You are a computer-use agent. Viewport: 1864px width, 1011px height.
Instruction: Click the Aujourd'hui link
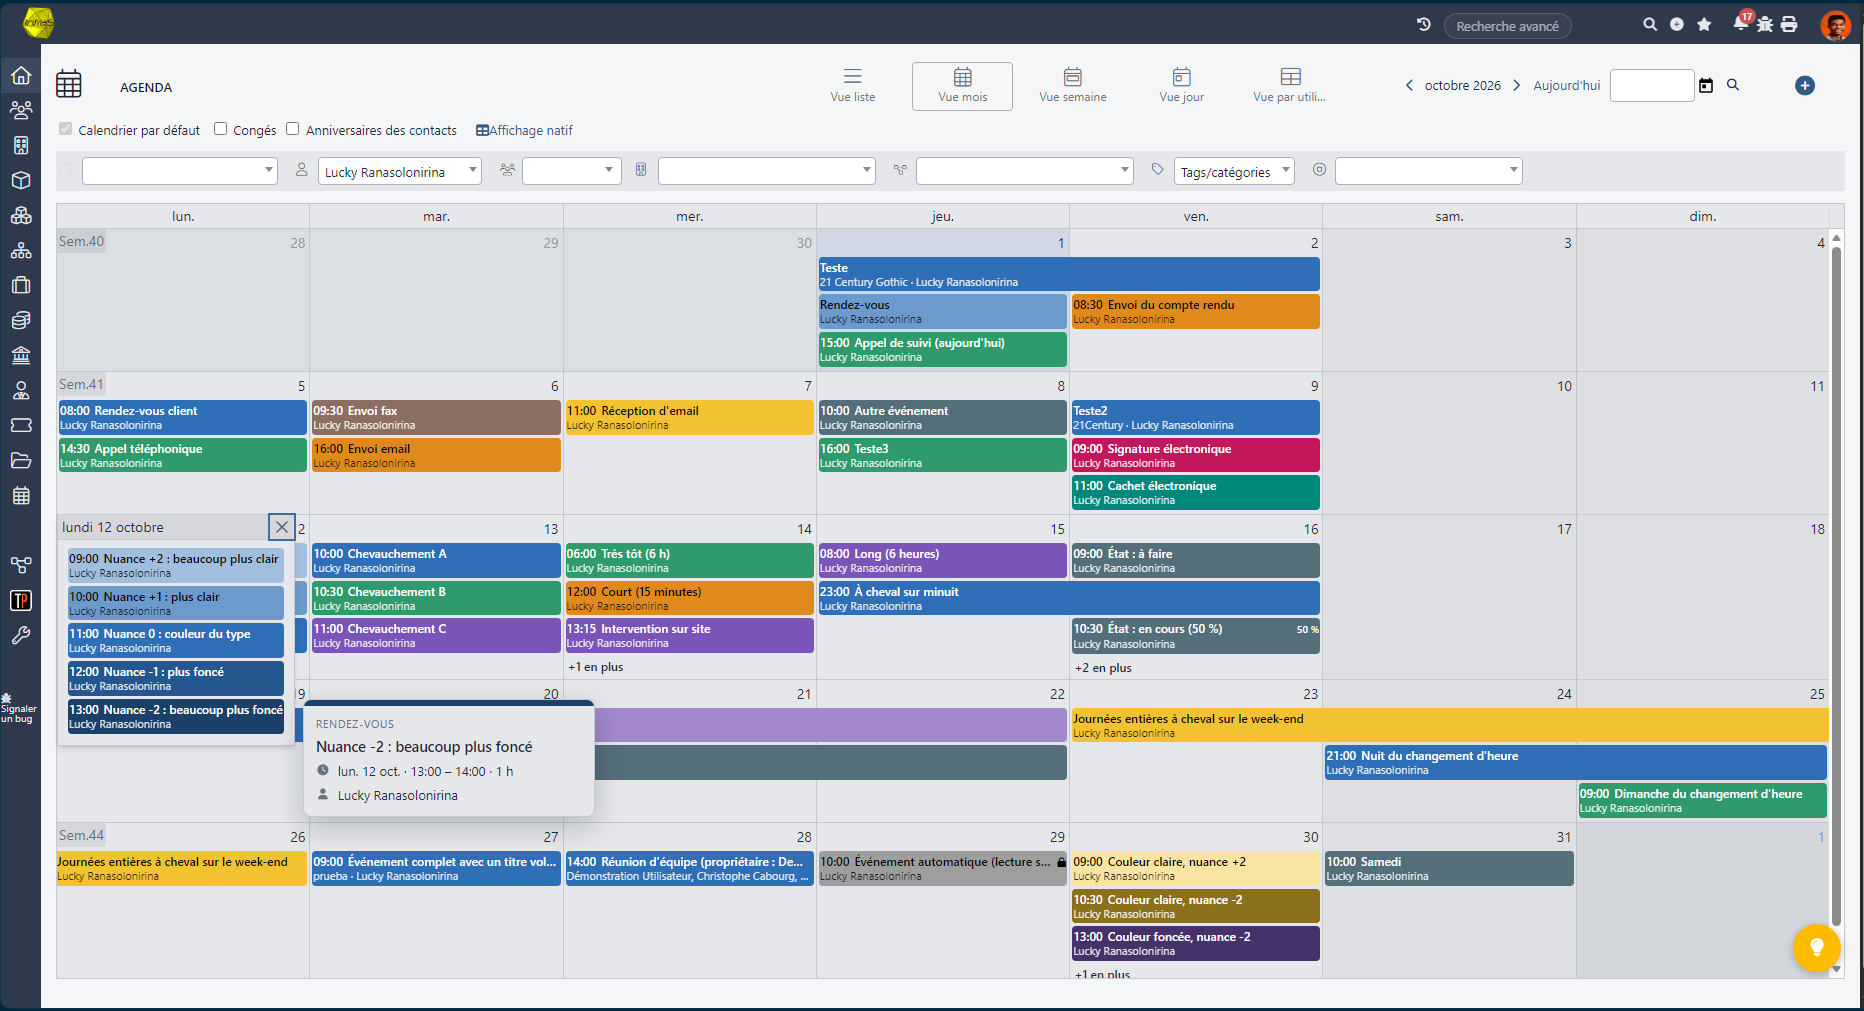point(1566,85)
